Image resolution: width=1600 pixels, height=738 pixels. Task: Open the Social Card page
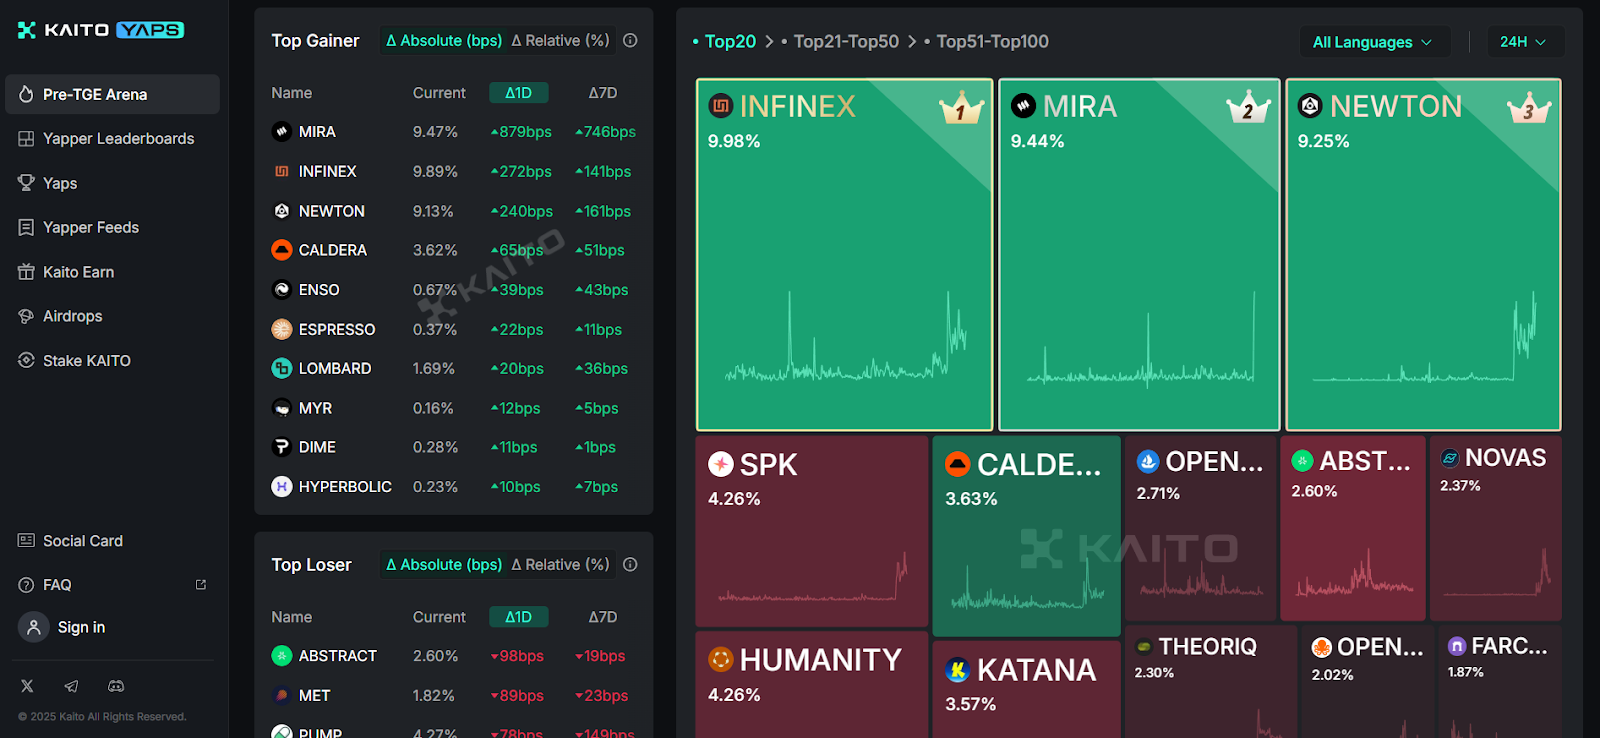pos(112,541)
